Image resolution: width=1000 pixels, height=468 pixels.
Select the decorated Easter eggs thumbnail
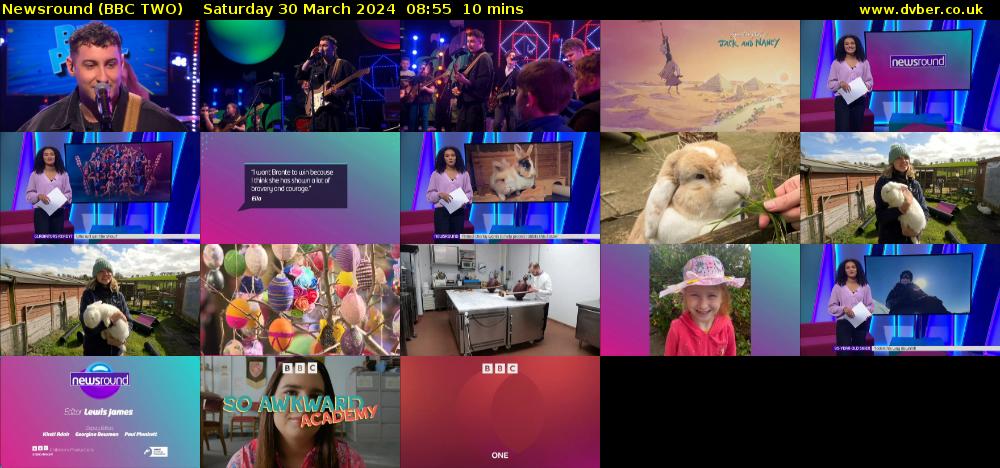(300, 300)
